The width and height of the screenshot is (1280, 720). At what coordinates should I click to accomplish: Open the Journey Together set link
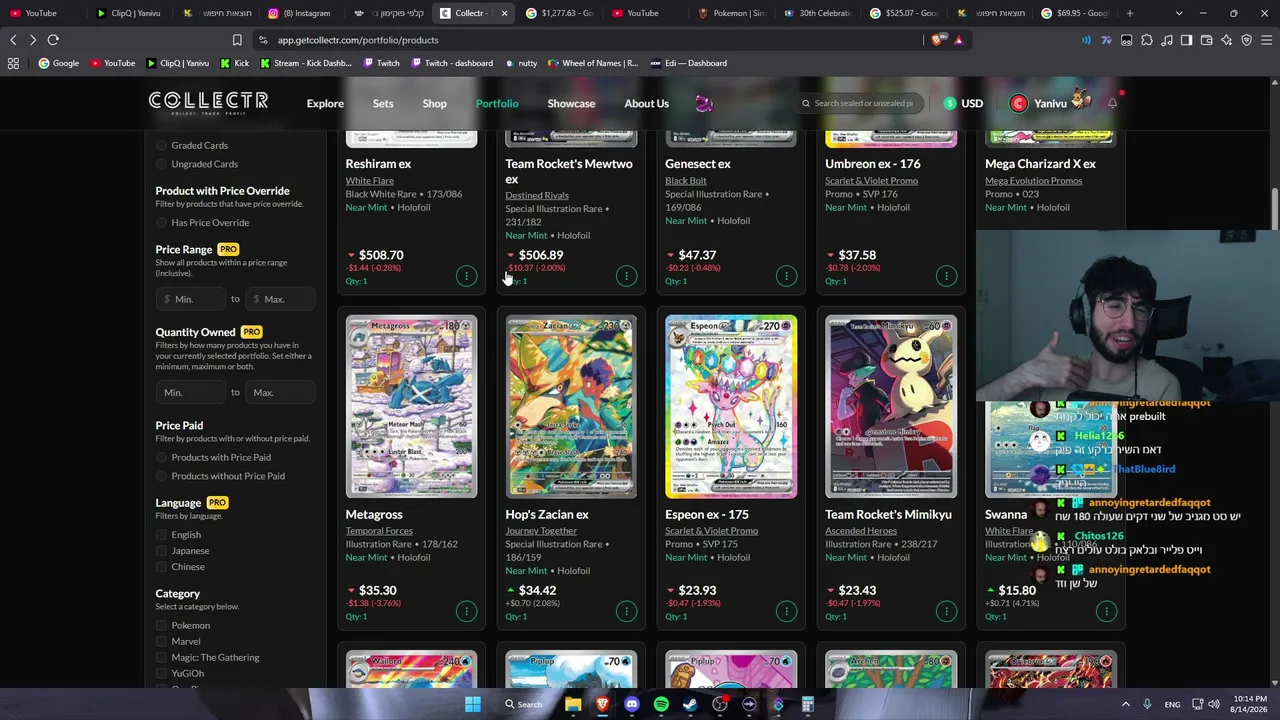coord(541,531)
